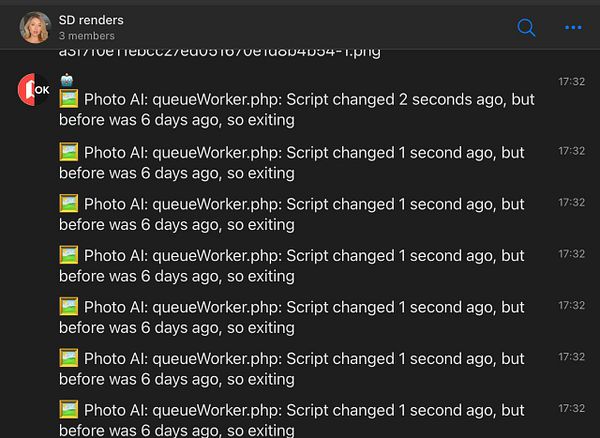The height and width of the screenshot is (438, 600).
Task: Select the fifth queueWorker.php message text
Action: [292, 317]
